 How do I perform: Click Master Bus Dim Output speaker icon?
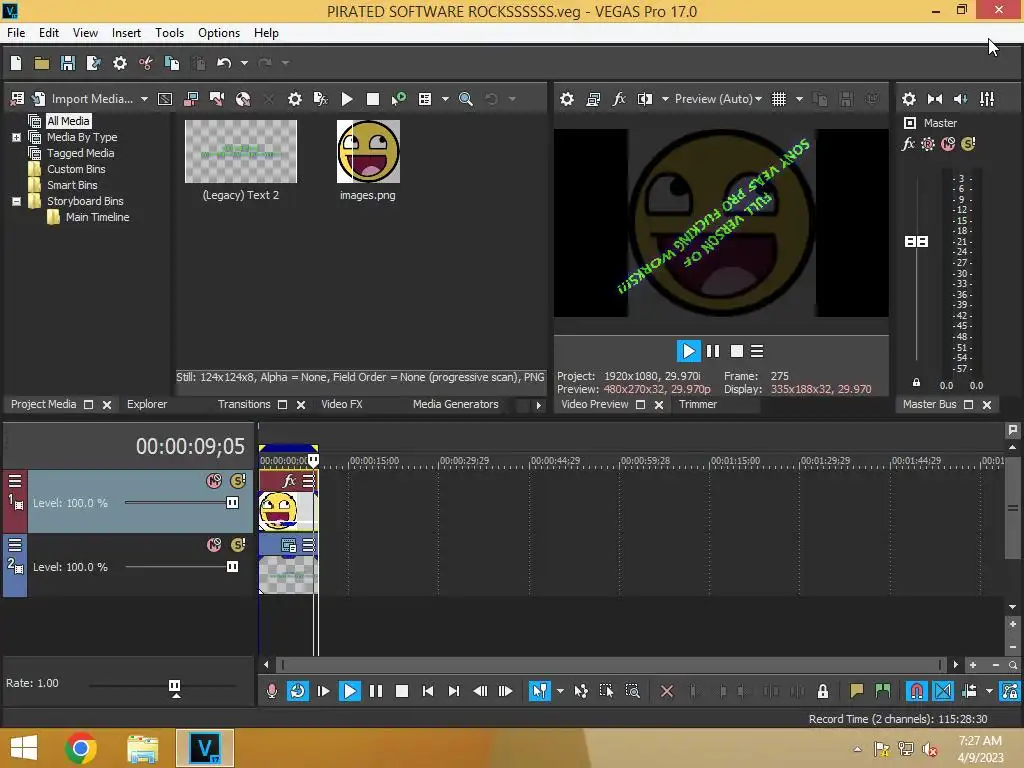click(961, 99)
